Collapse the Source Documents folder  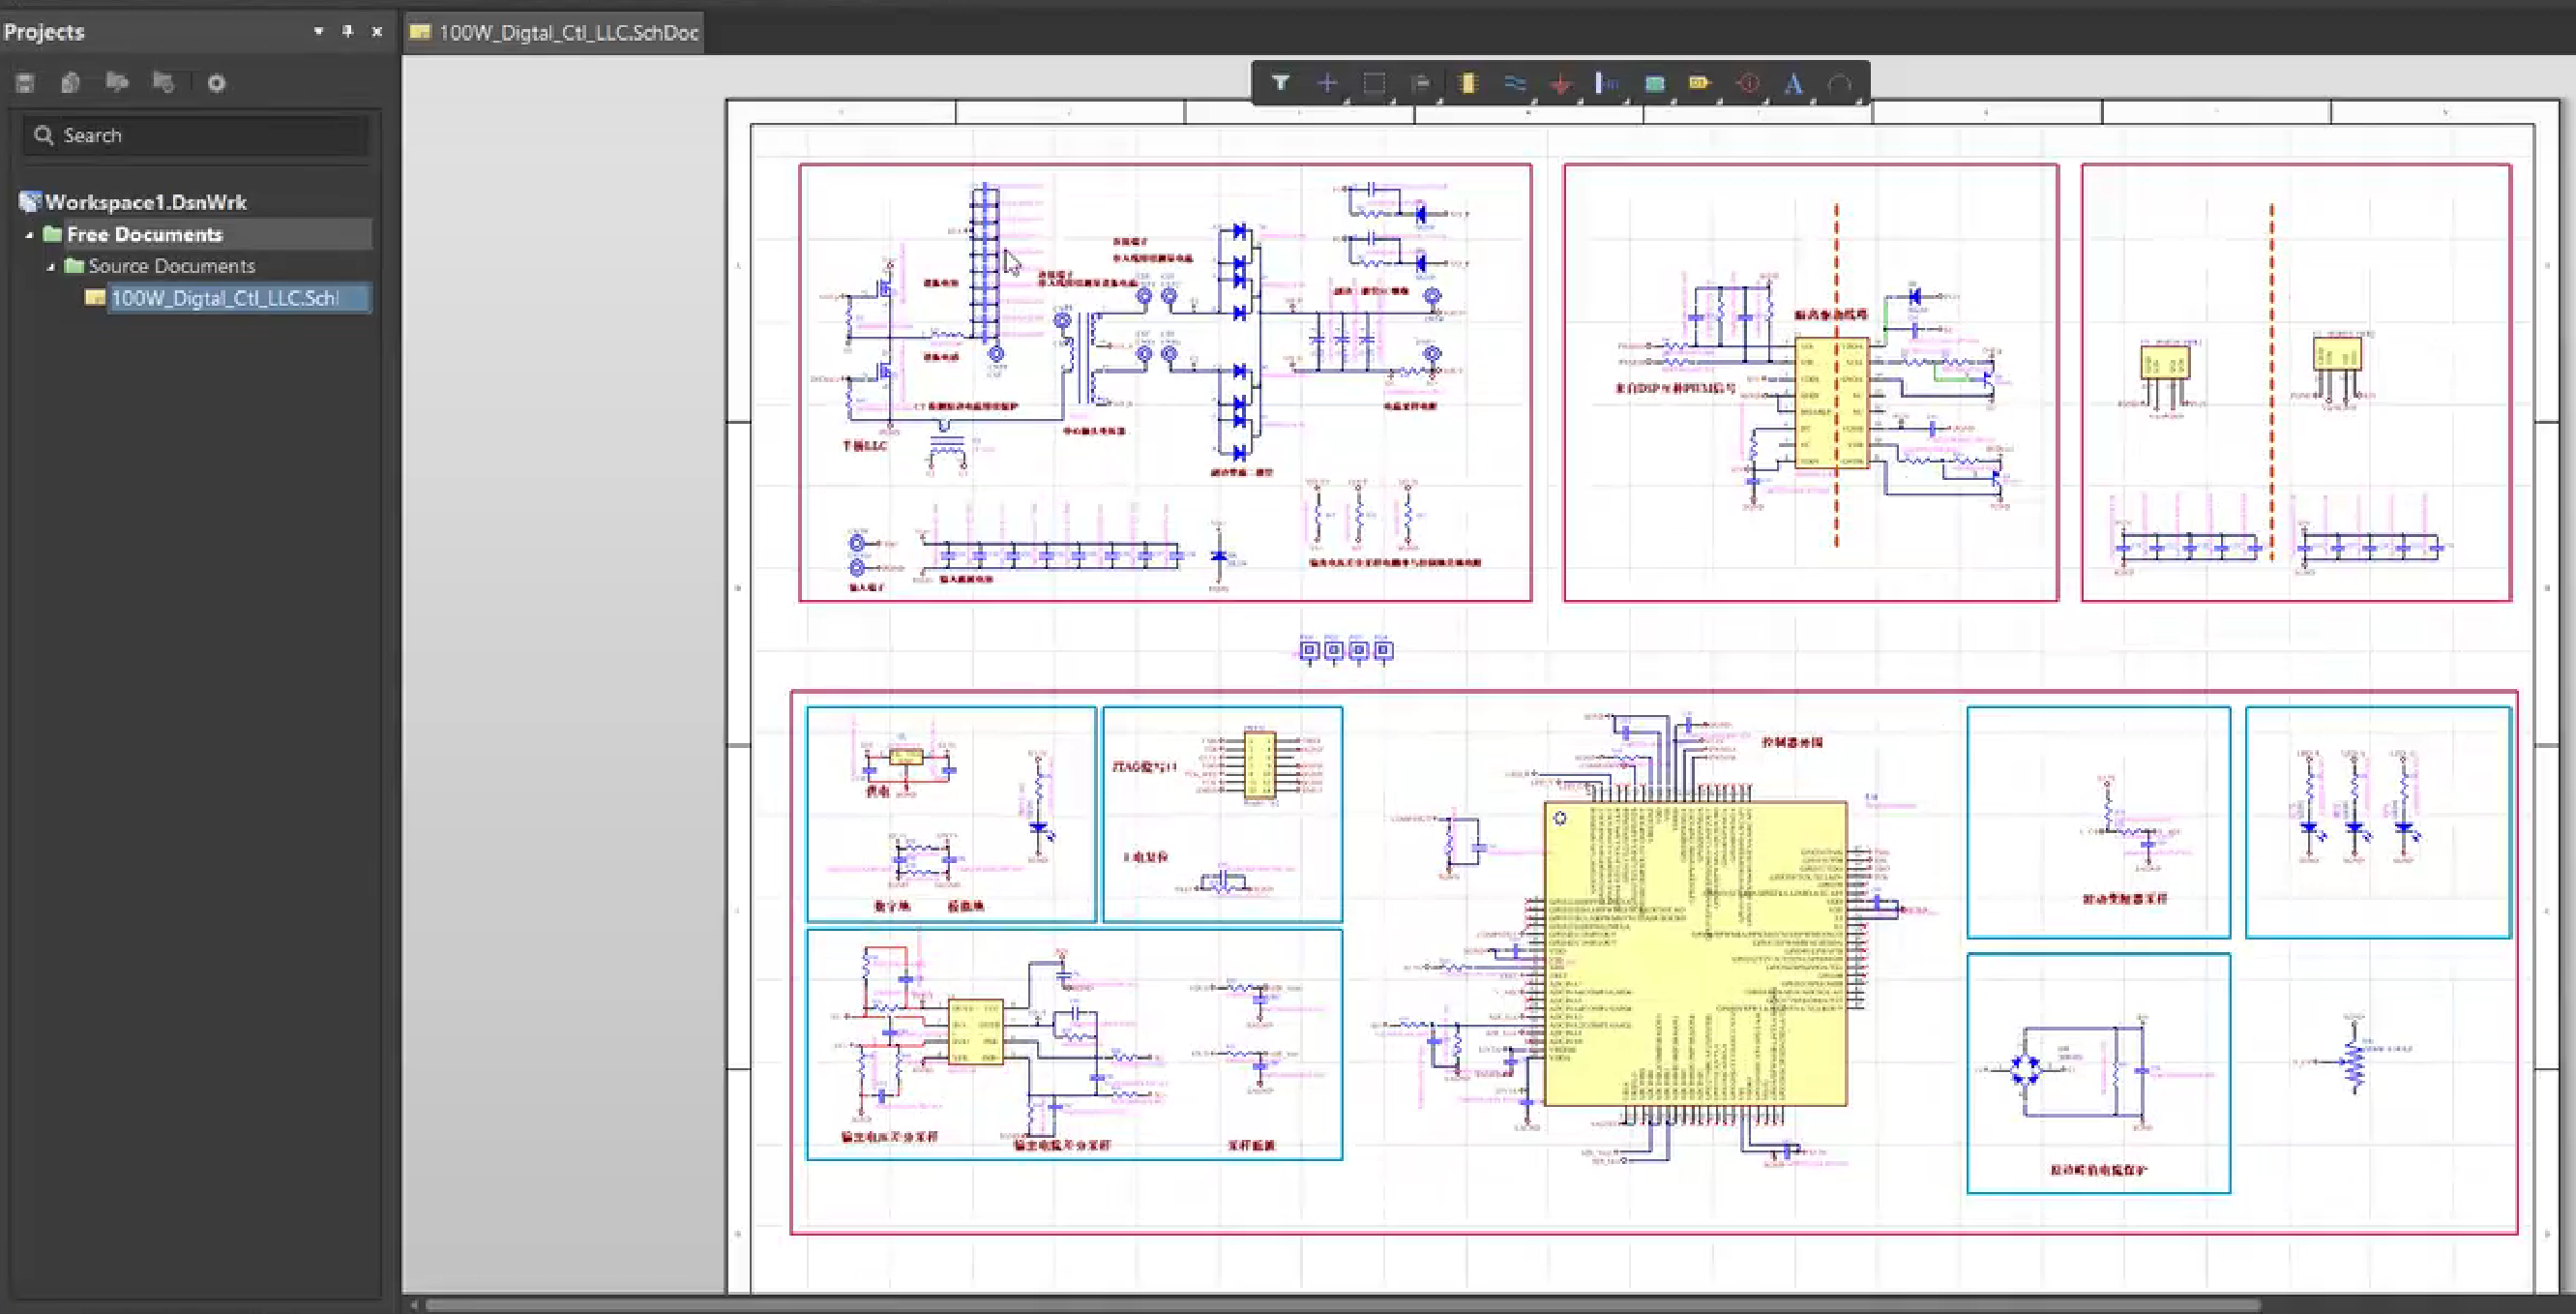(x=51, y=267)
